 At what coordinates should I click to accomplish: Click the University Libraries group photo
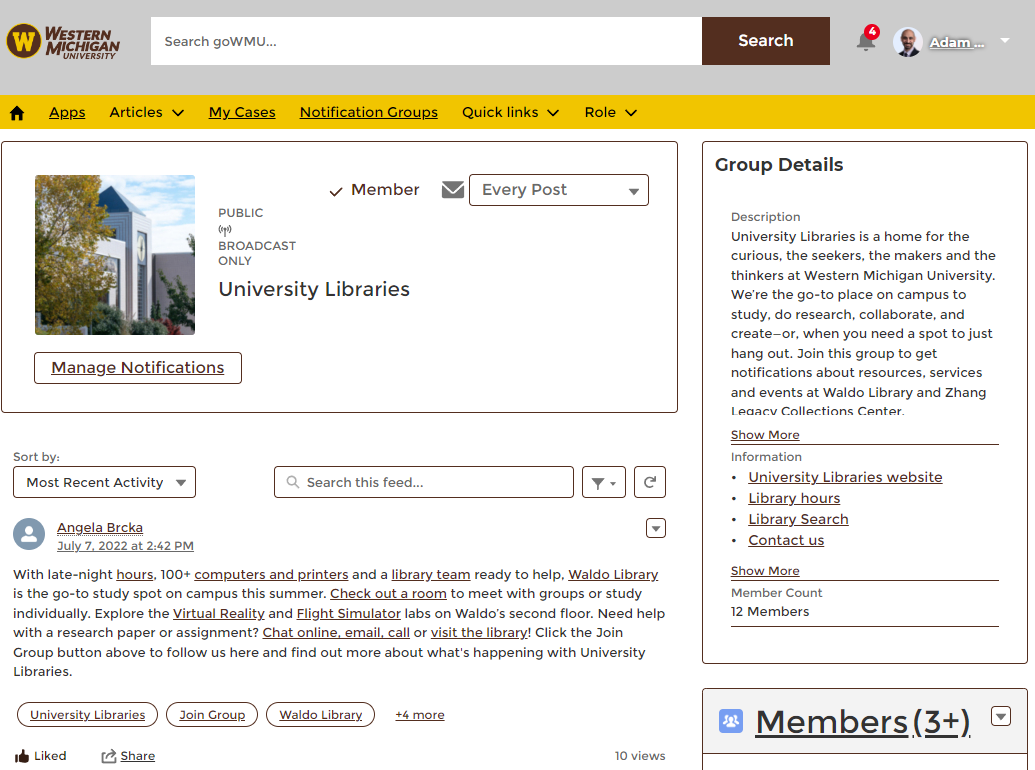tap(115, 255)
